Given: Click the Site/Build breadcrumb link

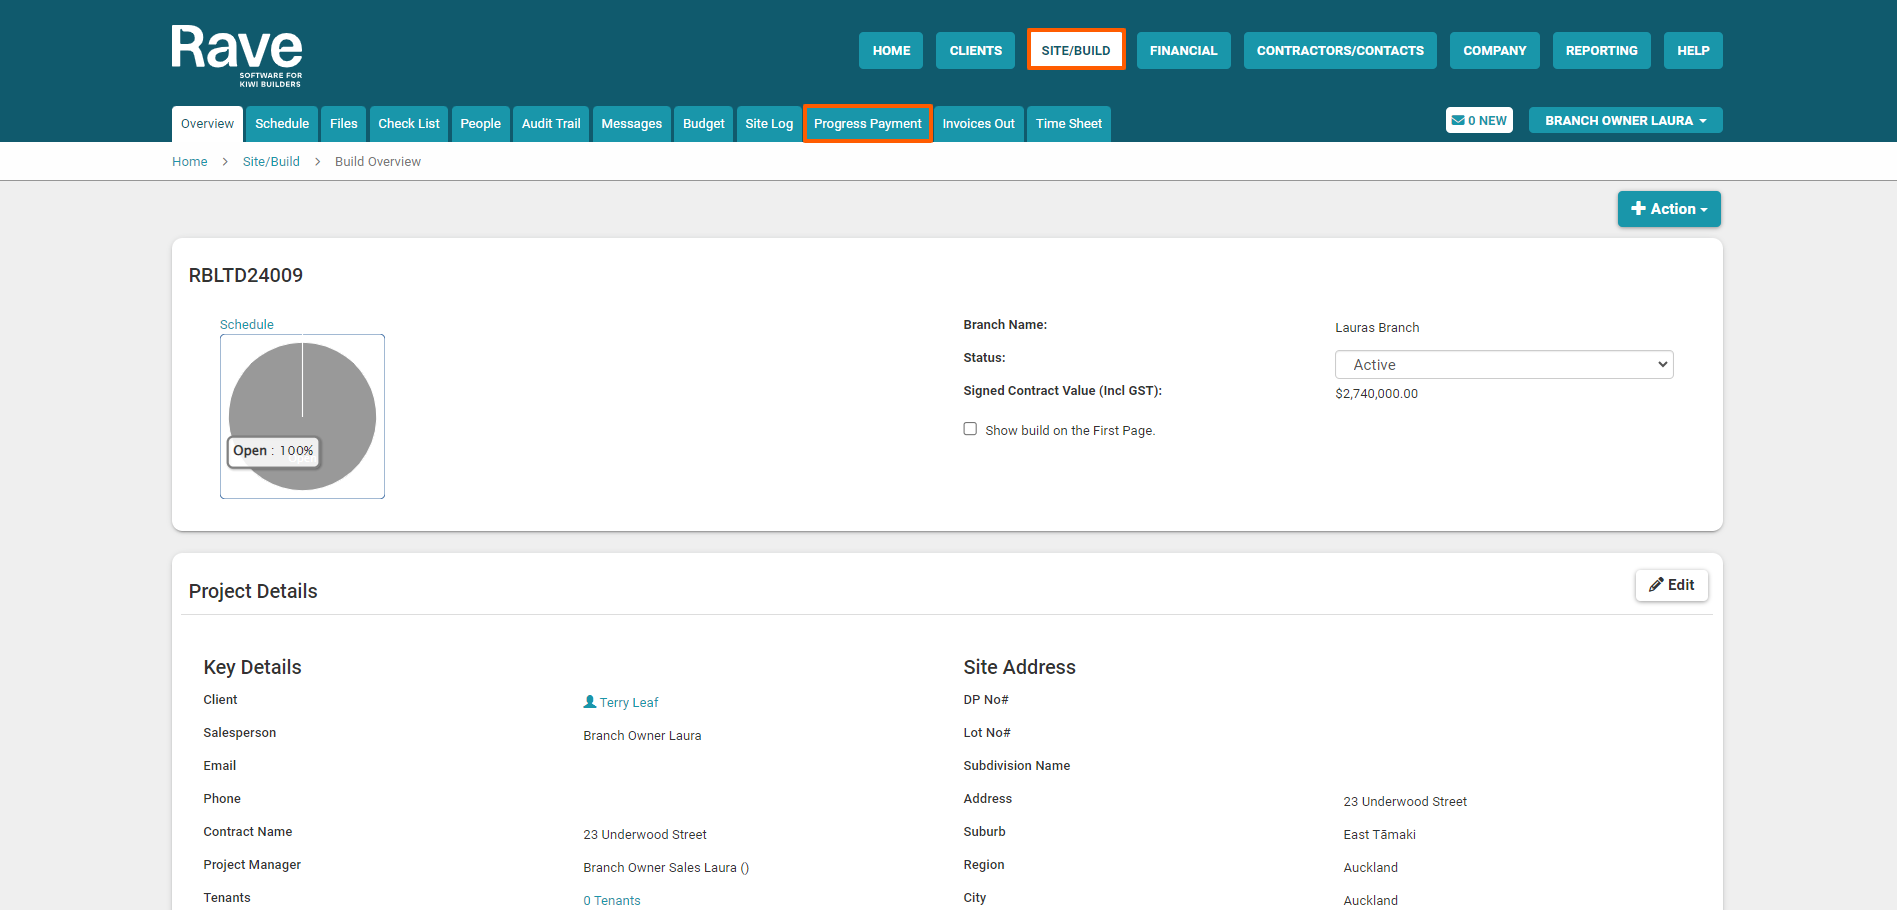Looking at the screenshot, I should click(x=271, y=162).
